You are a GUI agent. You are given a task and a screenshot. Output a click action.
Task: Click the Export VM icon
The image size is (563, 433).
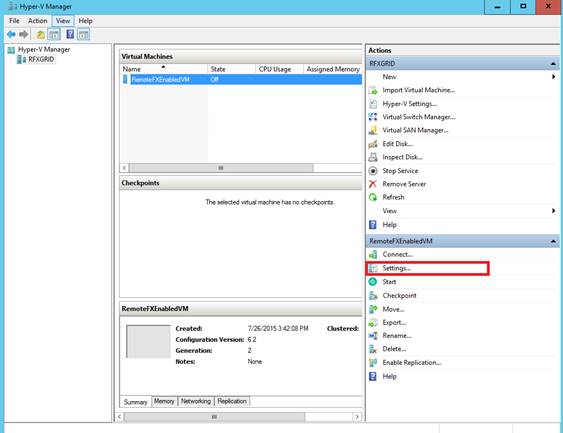click(x=373, y=322)
